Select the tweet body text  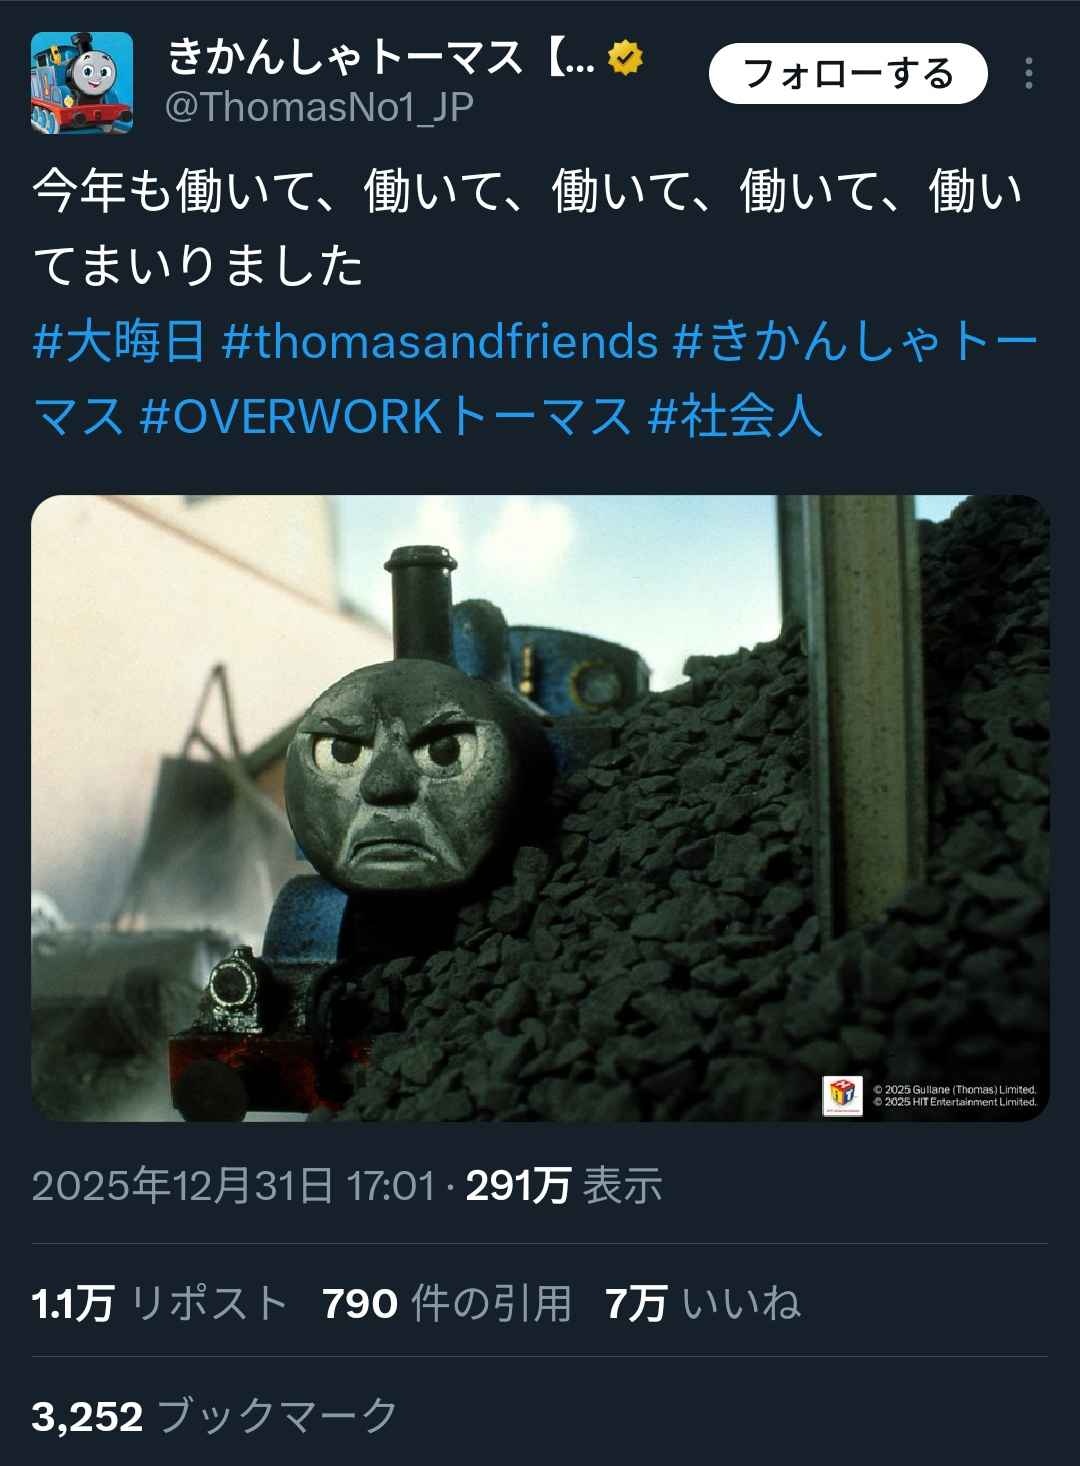(x=528, y=228)
